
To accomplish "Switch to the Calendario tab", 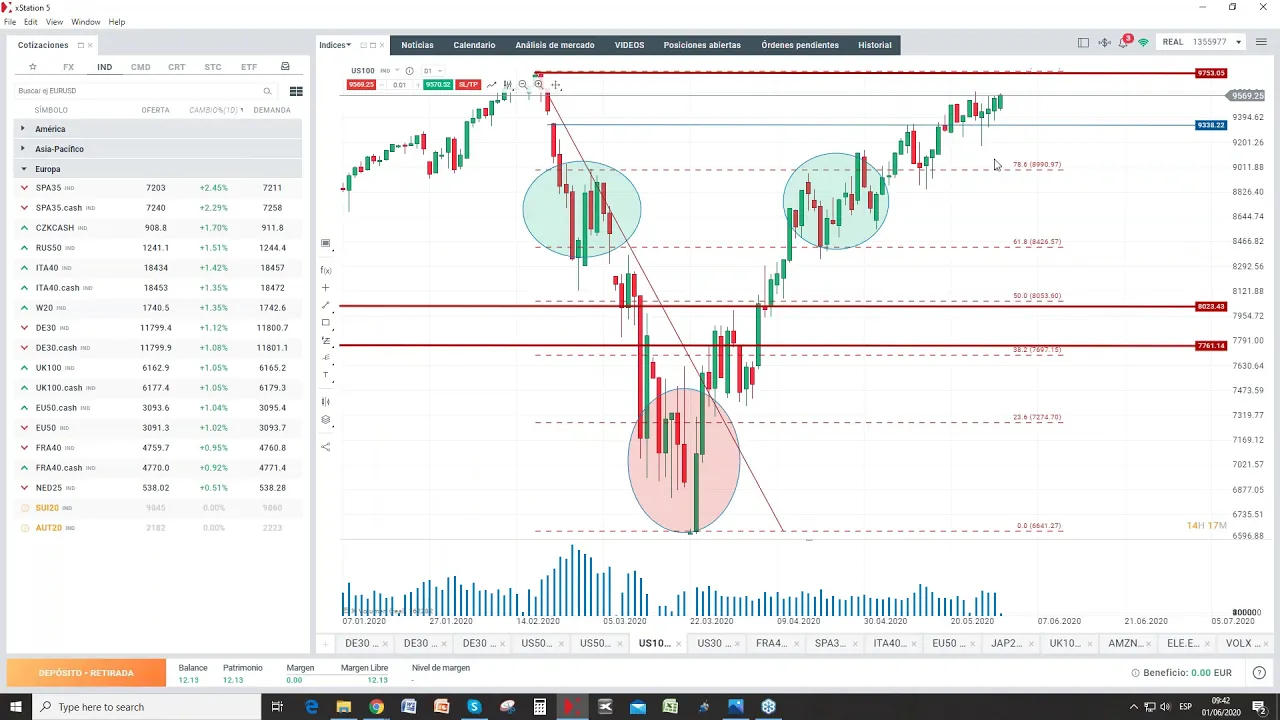I will (x=474, y=45).
